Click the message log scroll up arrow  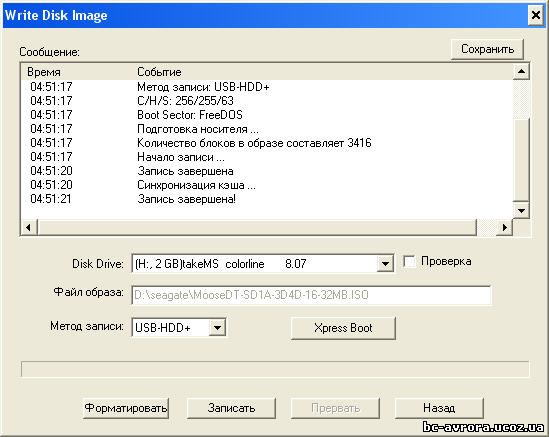tap(521, 72)
